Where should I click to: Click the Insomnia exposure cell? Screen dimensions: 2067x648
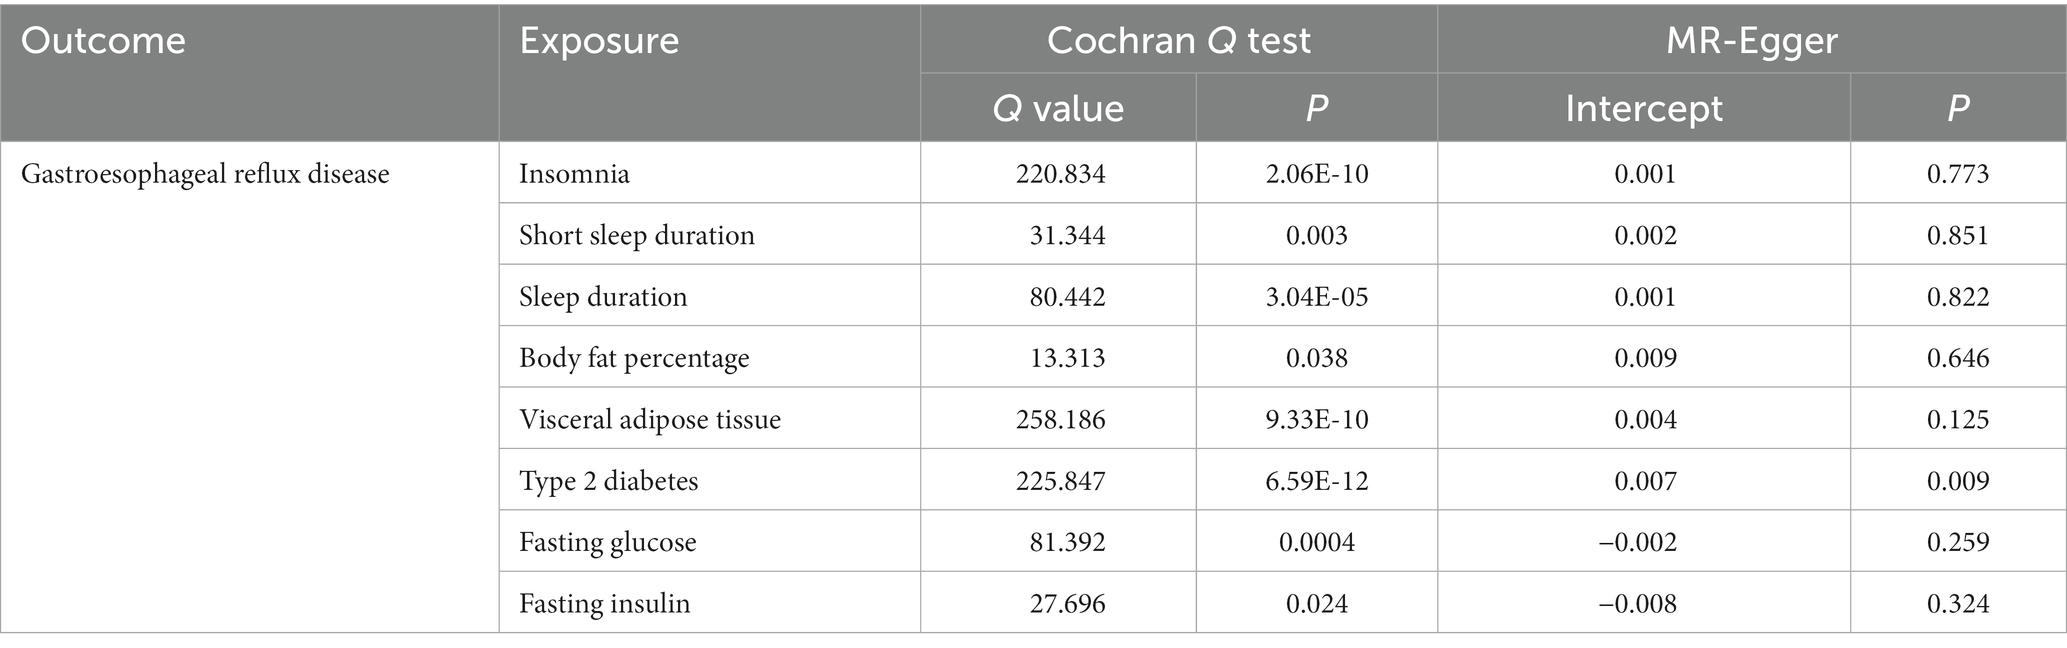point(574,174)
